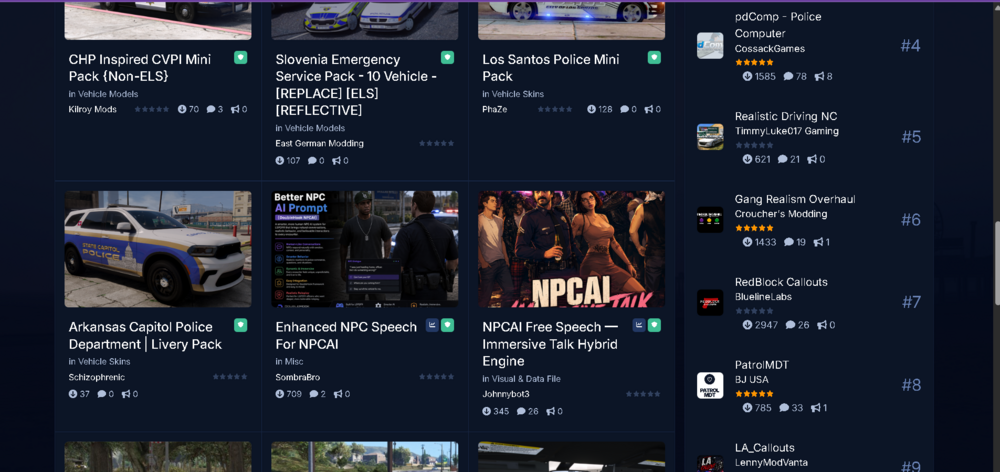Click download icon on Los Santos Police Mini Pack
Viewport: 1000px width, 472px height.
coord(591,109)
